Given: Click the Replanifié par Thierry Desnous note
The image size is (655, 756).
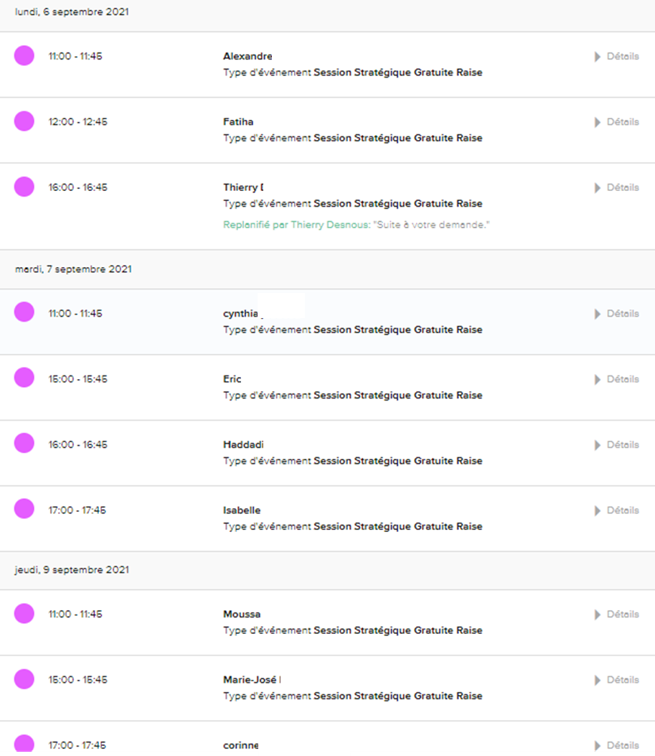Looking at the screenshot, I should (356, 225).
